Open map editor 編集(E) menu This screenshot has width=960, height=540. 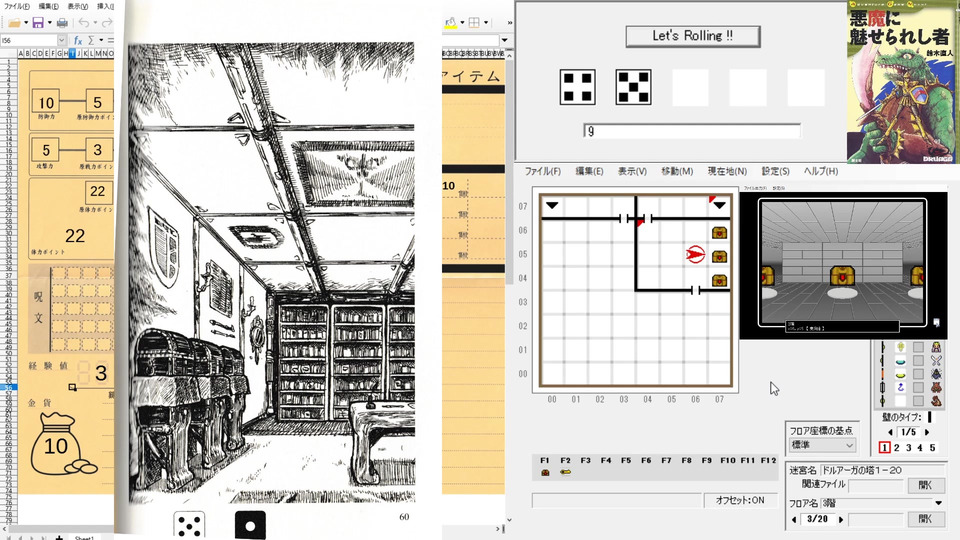[x=589, y=171]
